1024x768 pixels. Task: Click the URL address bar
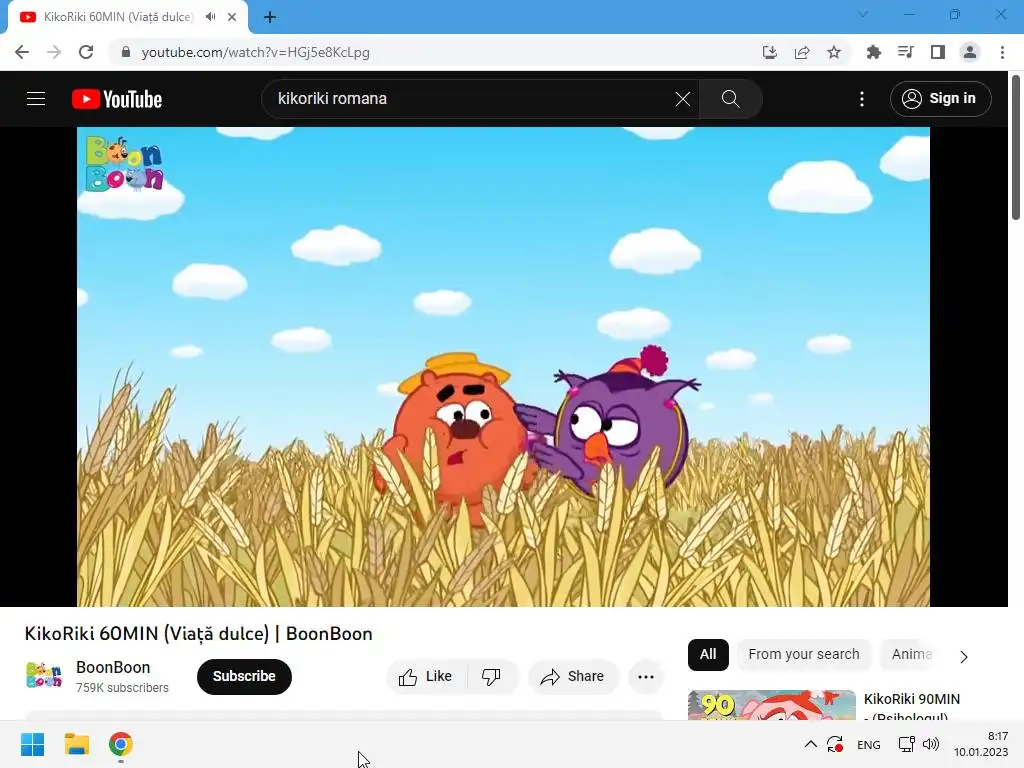(x=431, y=52)
